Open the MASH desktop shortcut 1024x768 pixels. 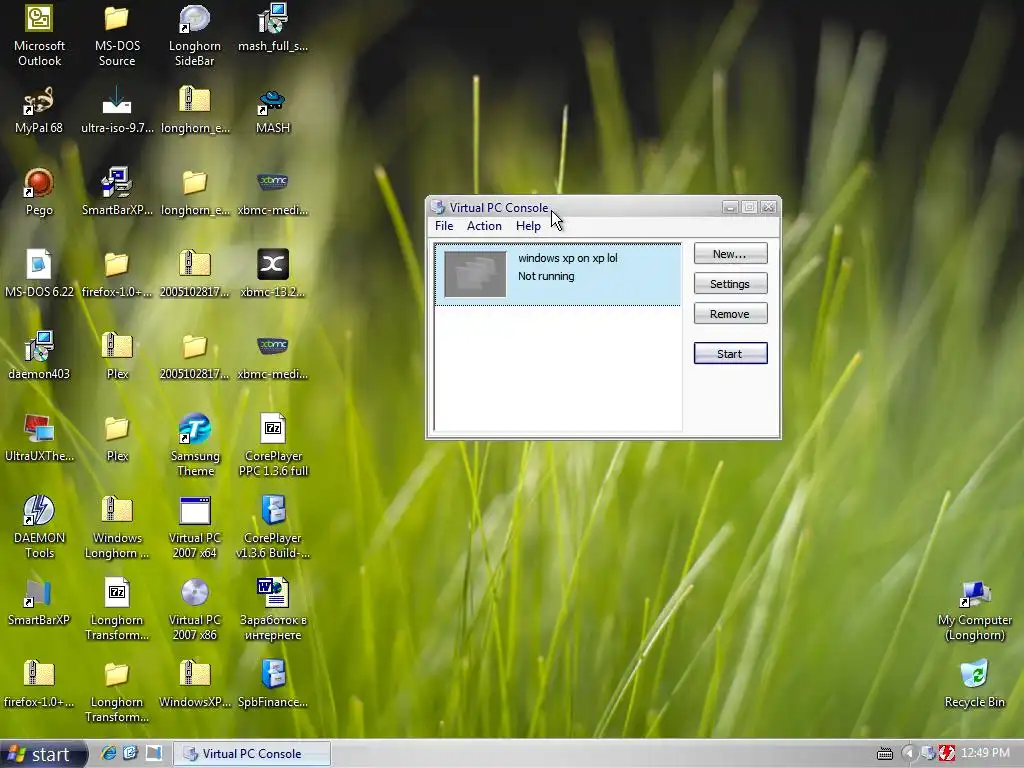(272, 110)
